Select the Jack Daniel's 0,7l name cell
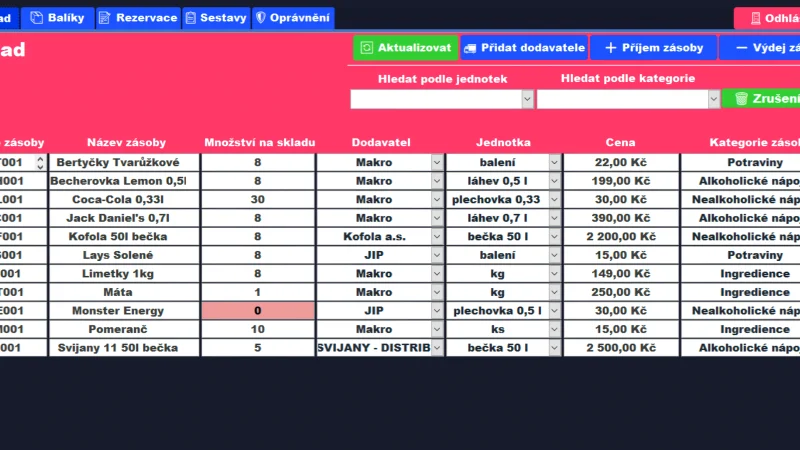The width and height of the screenshot is (800, 450). pos(124,218)
